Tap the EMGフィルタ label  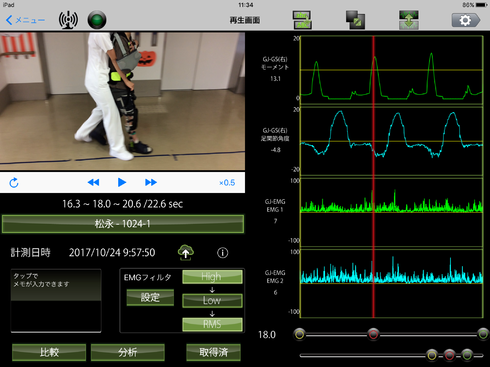[148, 277]
